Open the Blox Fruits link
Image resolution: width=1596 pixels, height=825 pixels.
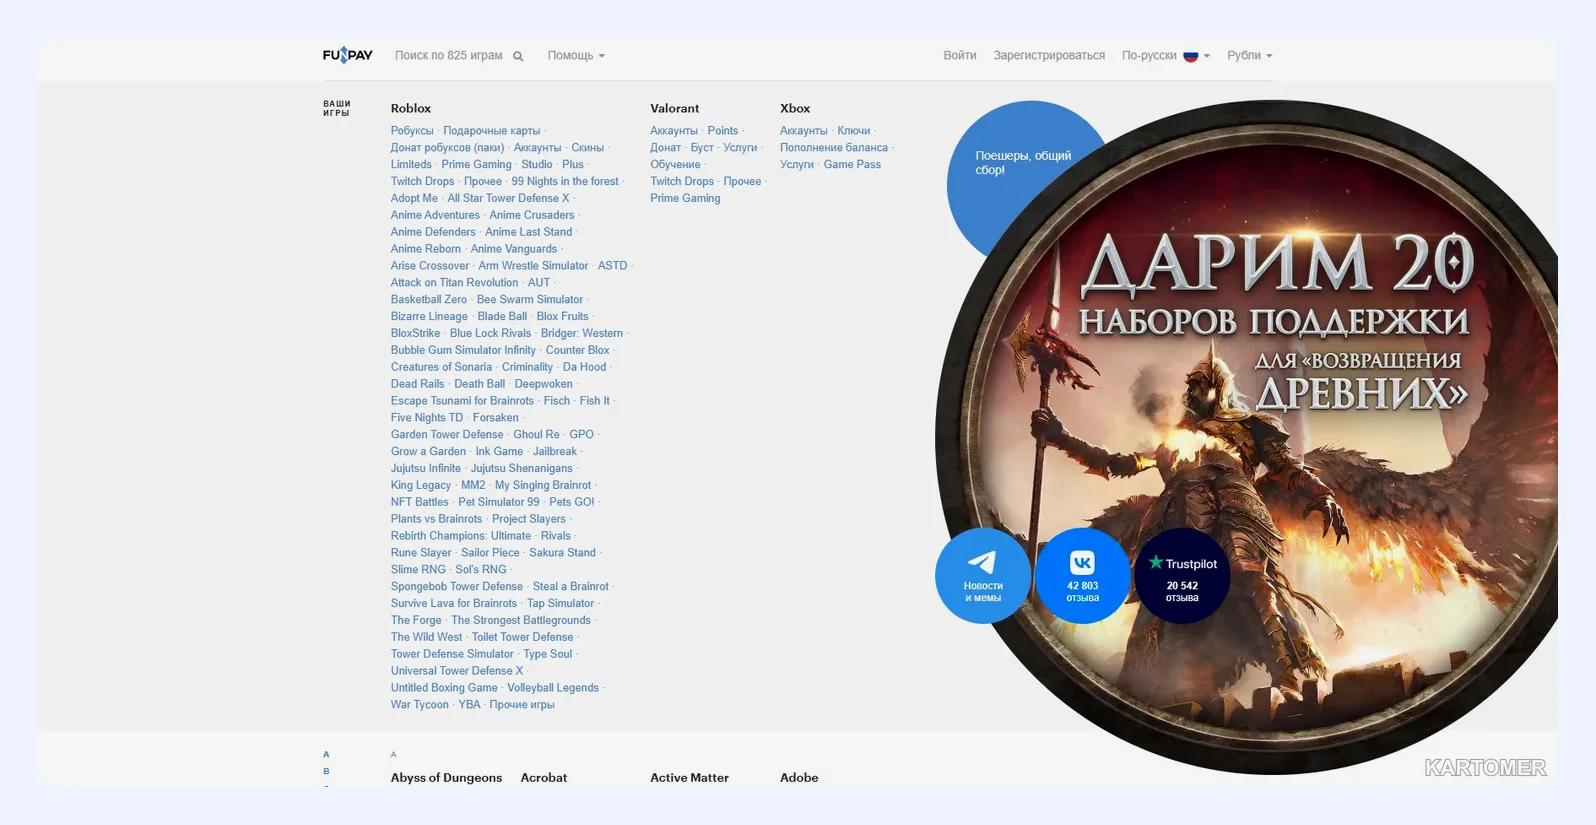(x=562, y=317)
